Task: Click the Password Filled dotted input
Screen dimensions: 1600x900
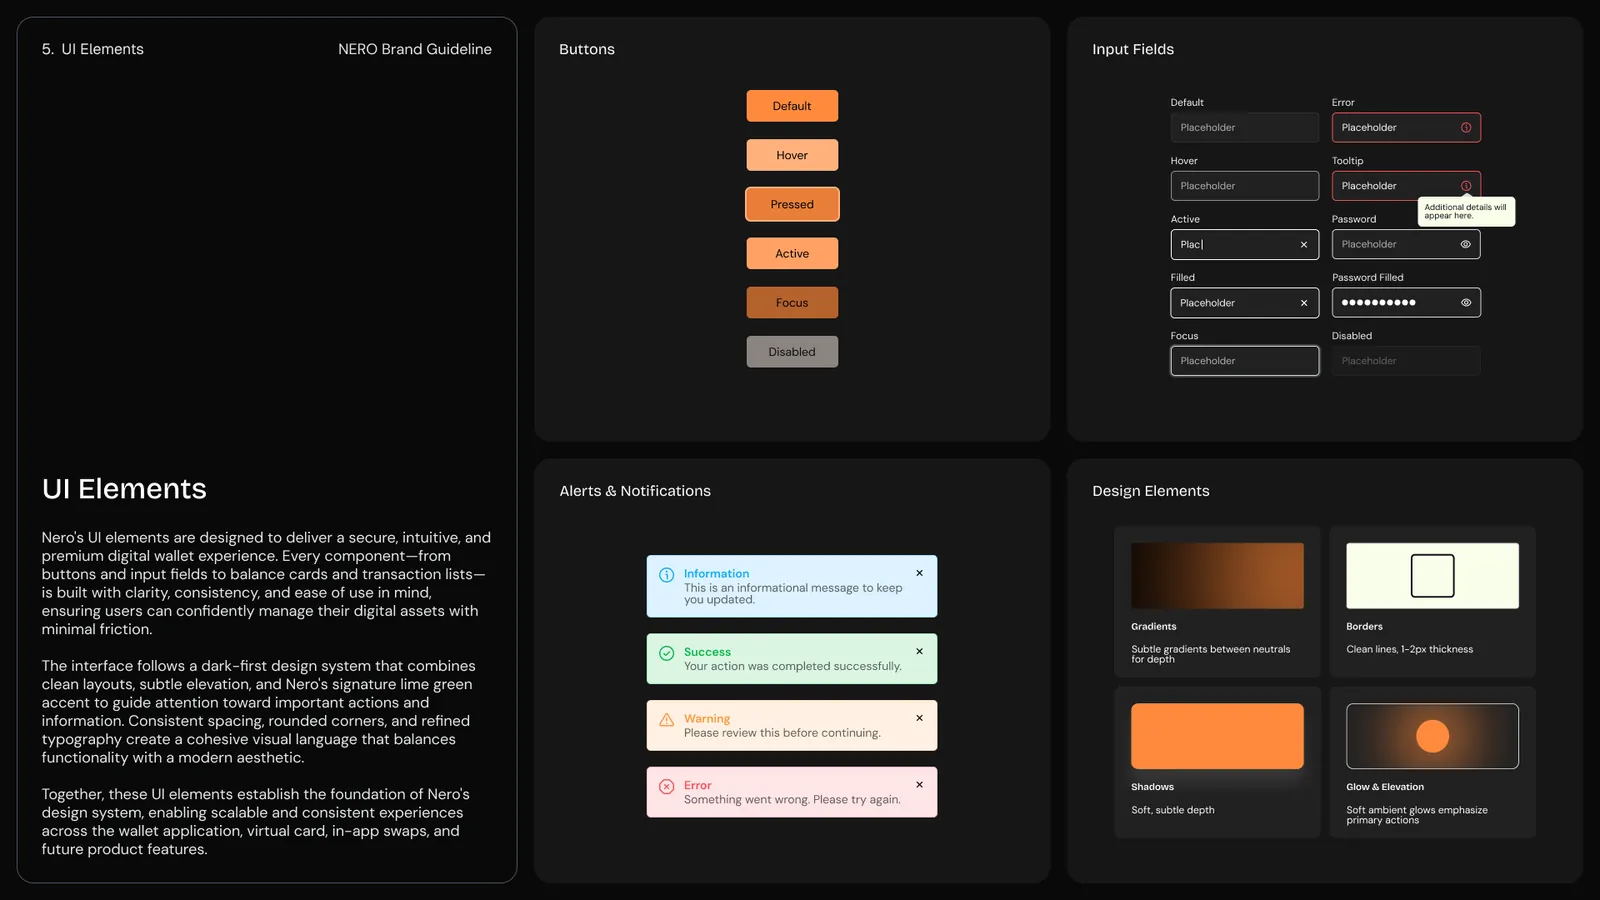Action: (x=1406, y=303)
